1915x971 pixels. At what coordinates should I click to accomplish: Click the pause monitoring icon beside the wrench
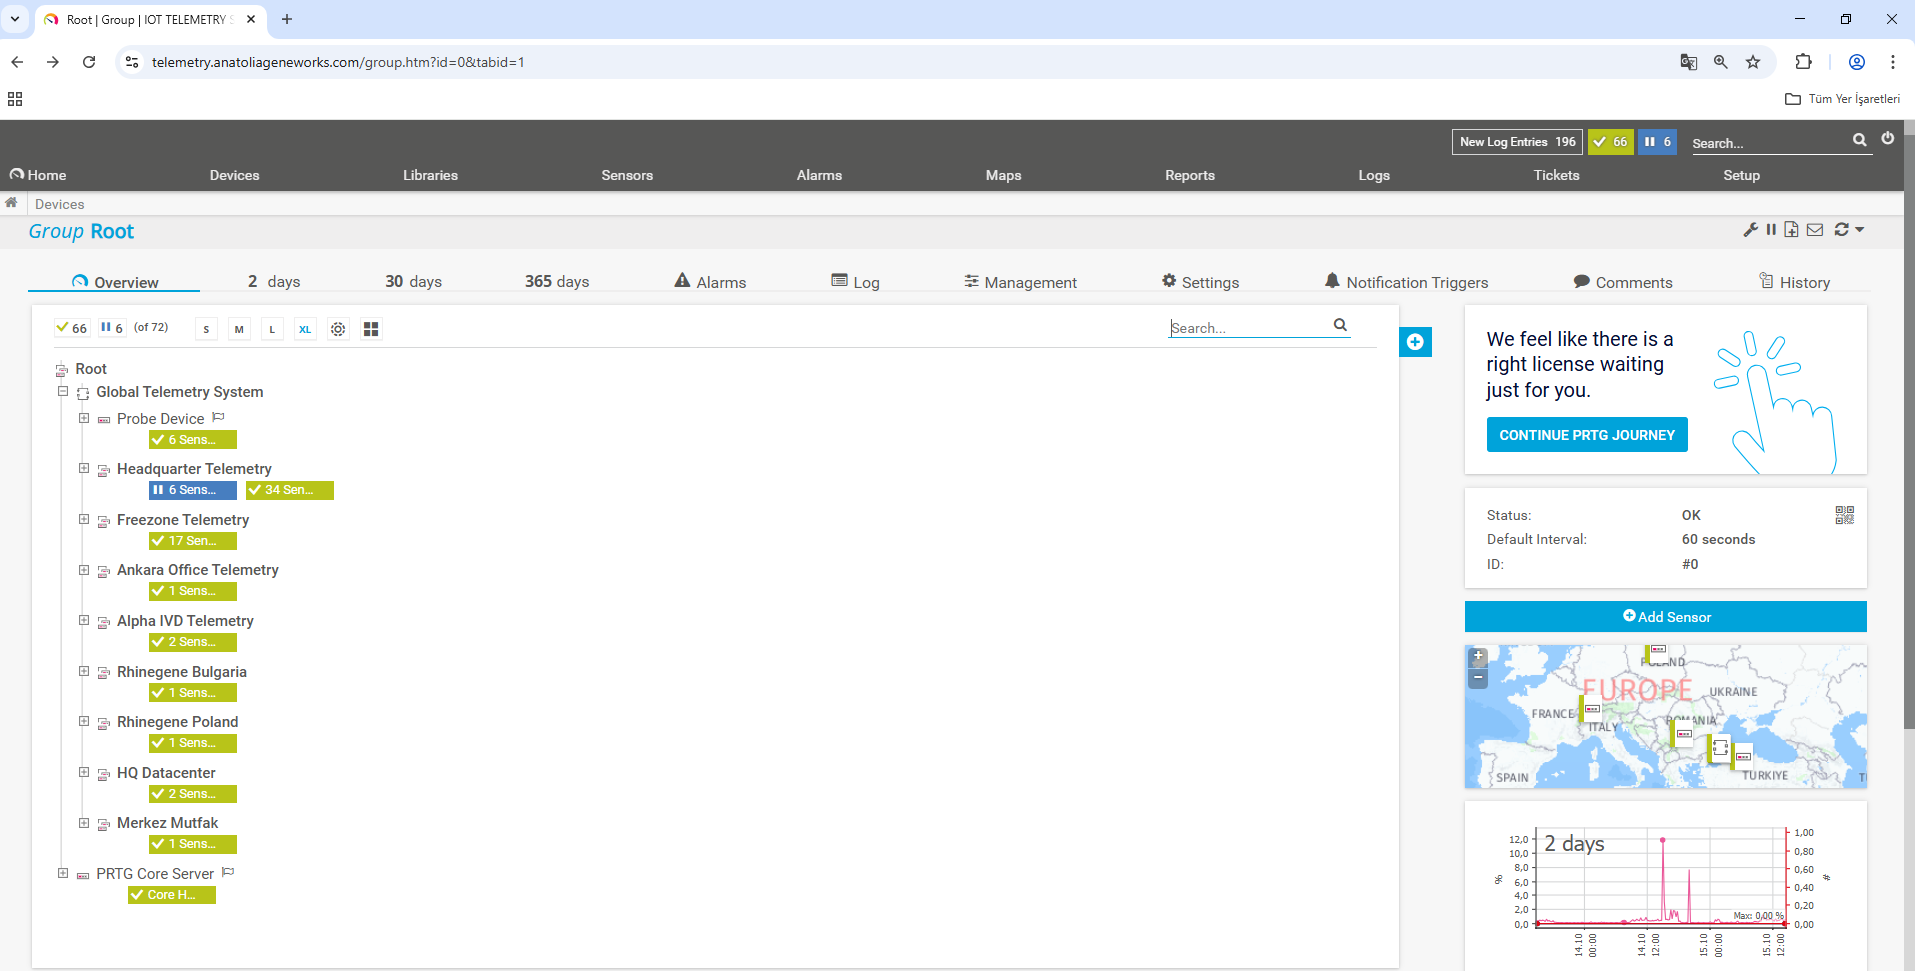1771,230
